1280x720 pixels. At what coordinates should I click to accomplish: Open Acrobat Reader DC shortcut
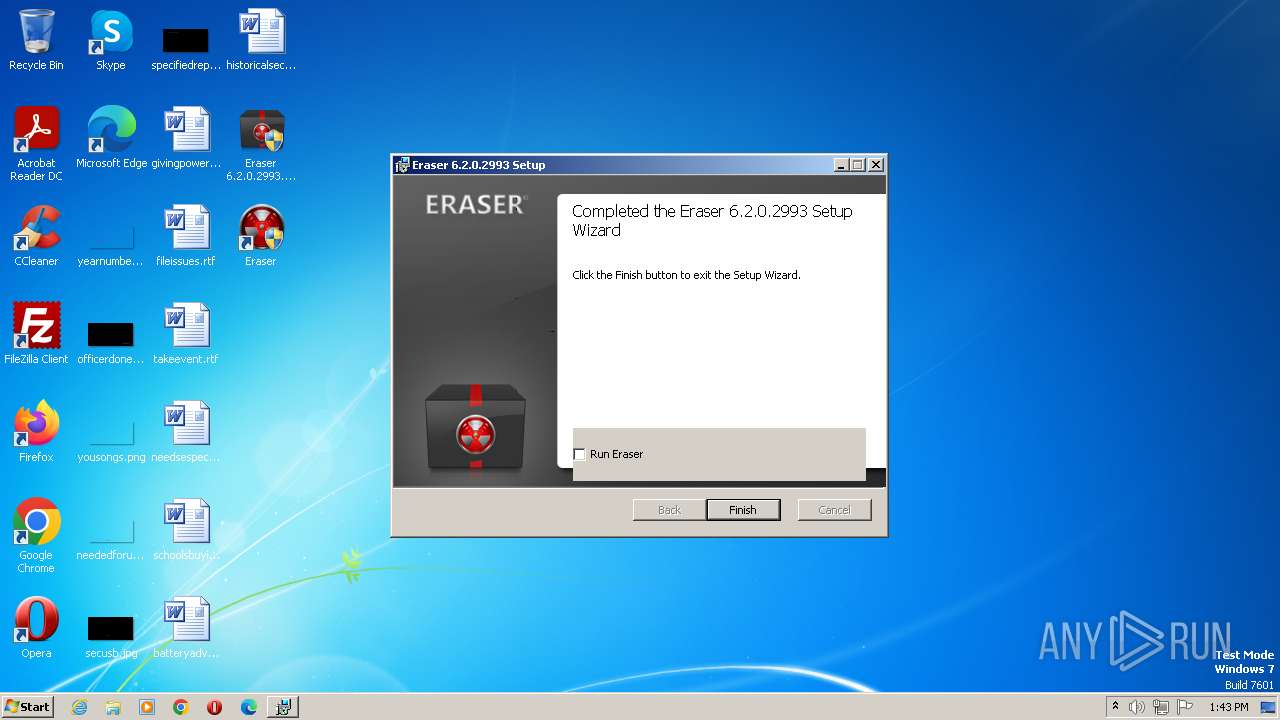click(x=36, y=144)
